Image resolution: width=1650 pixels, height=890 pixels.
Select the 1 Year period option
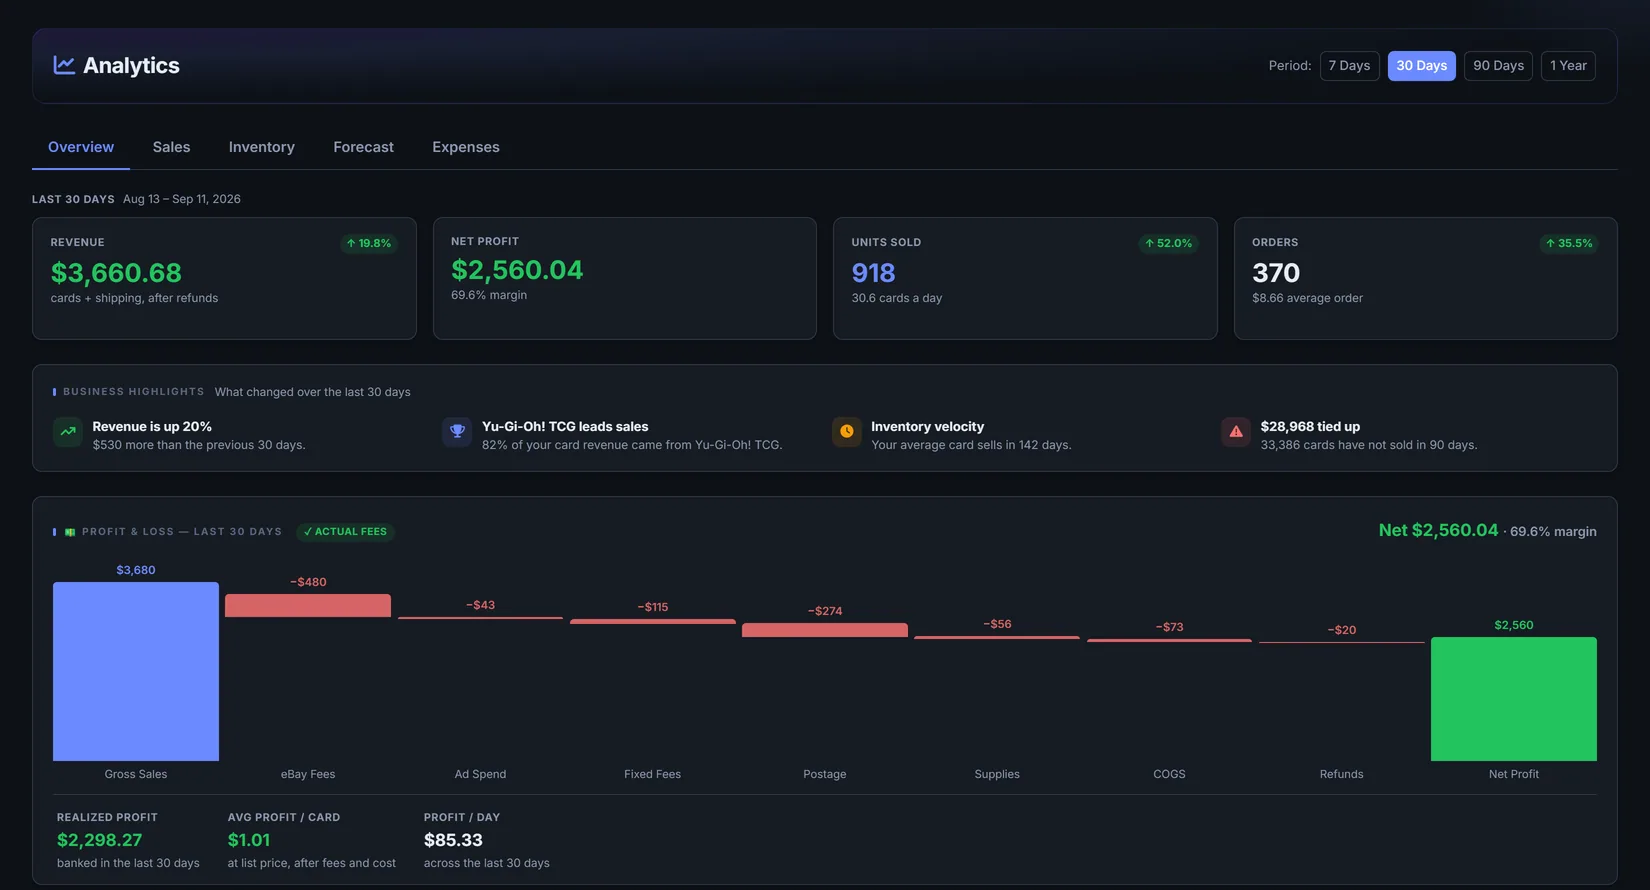click(1568, 66)
